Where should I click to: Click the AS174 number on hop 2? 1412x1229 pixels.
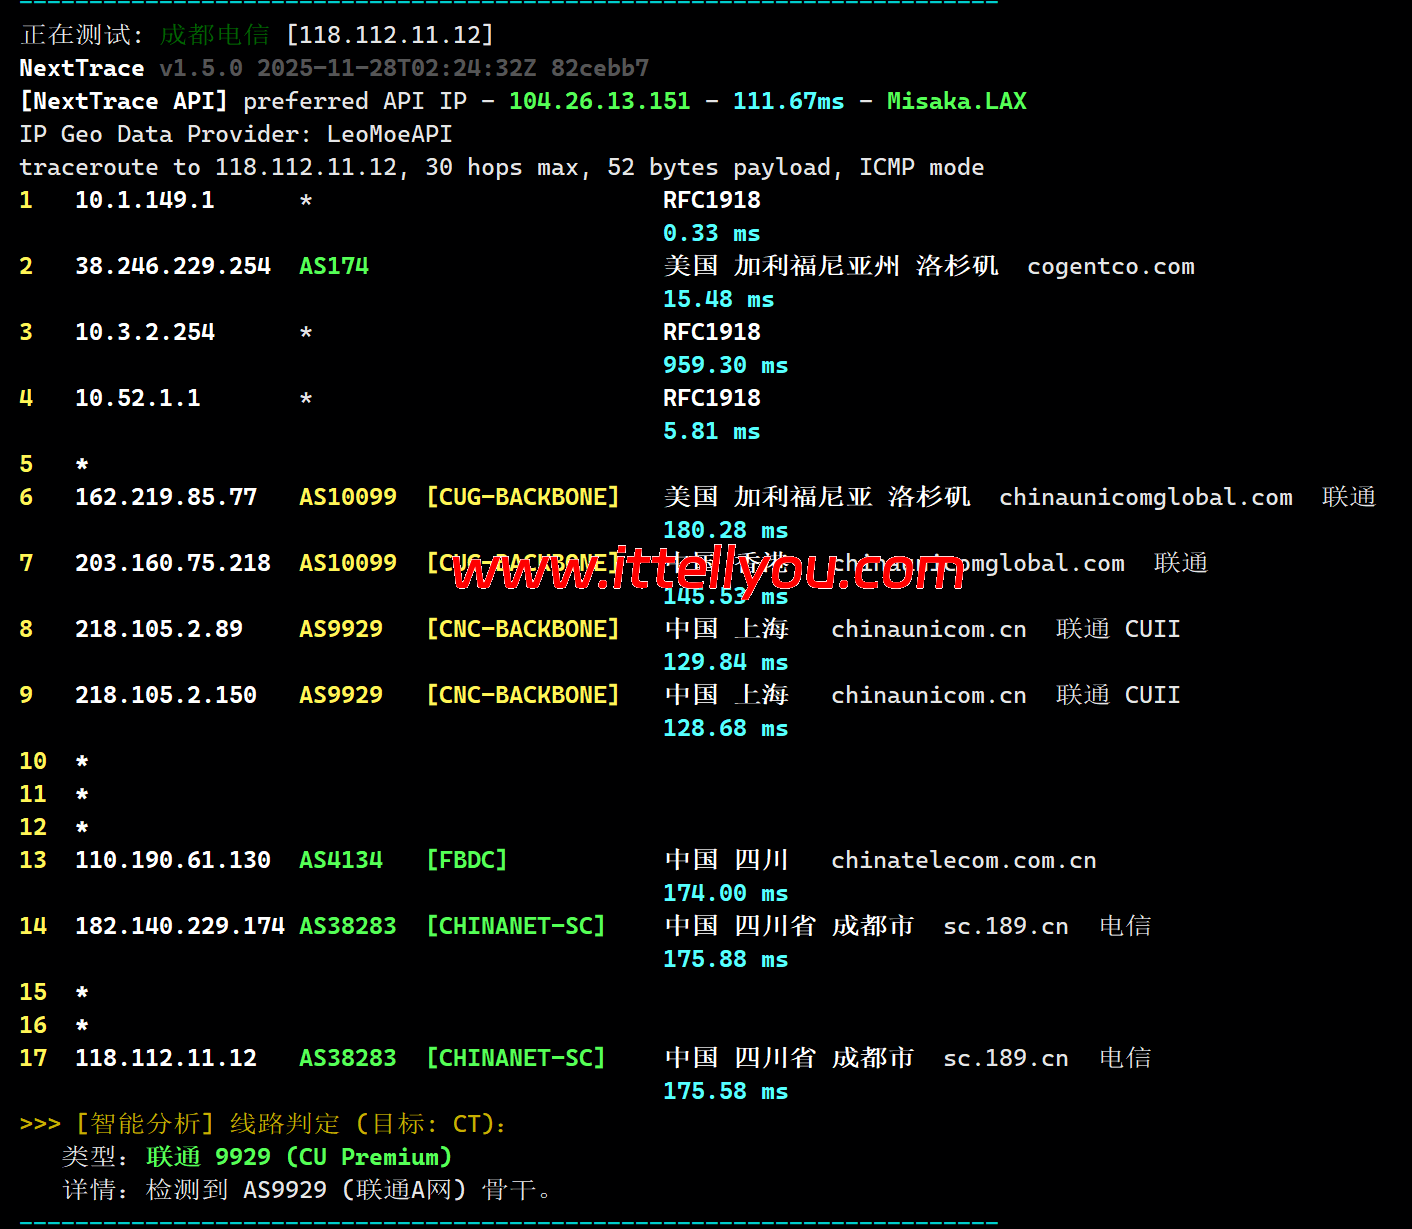point(334,266)
